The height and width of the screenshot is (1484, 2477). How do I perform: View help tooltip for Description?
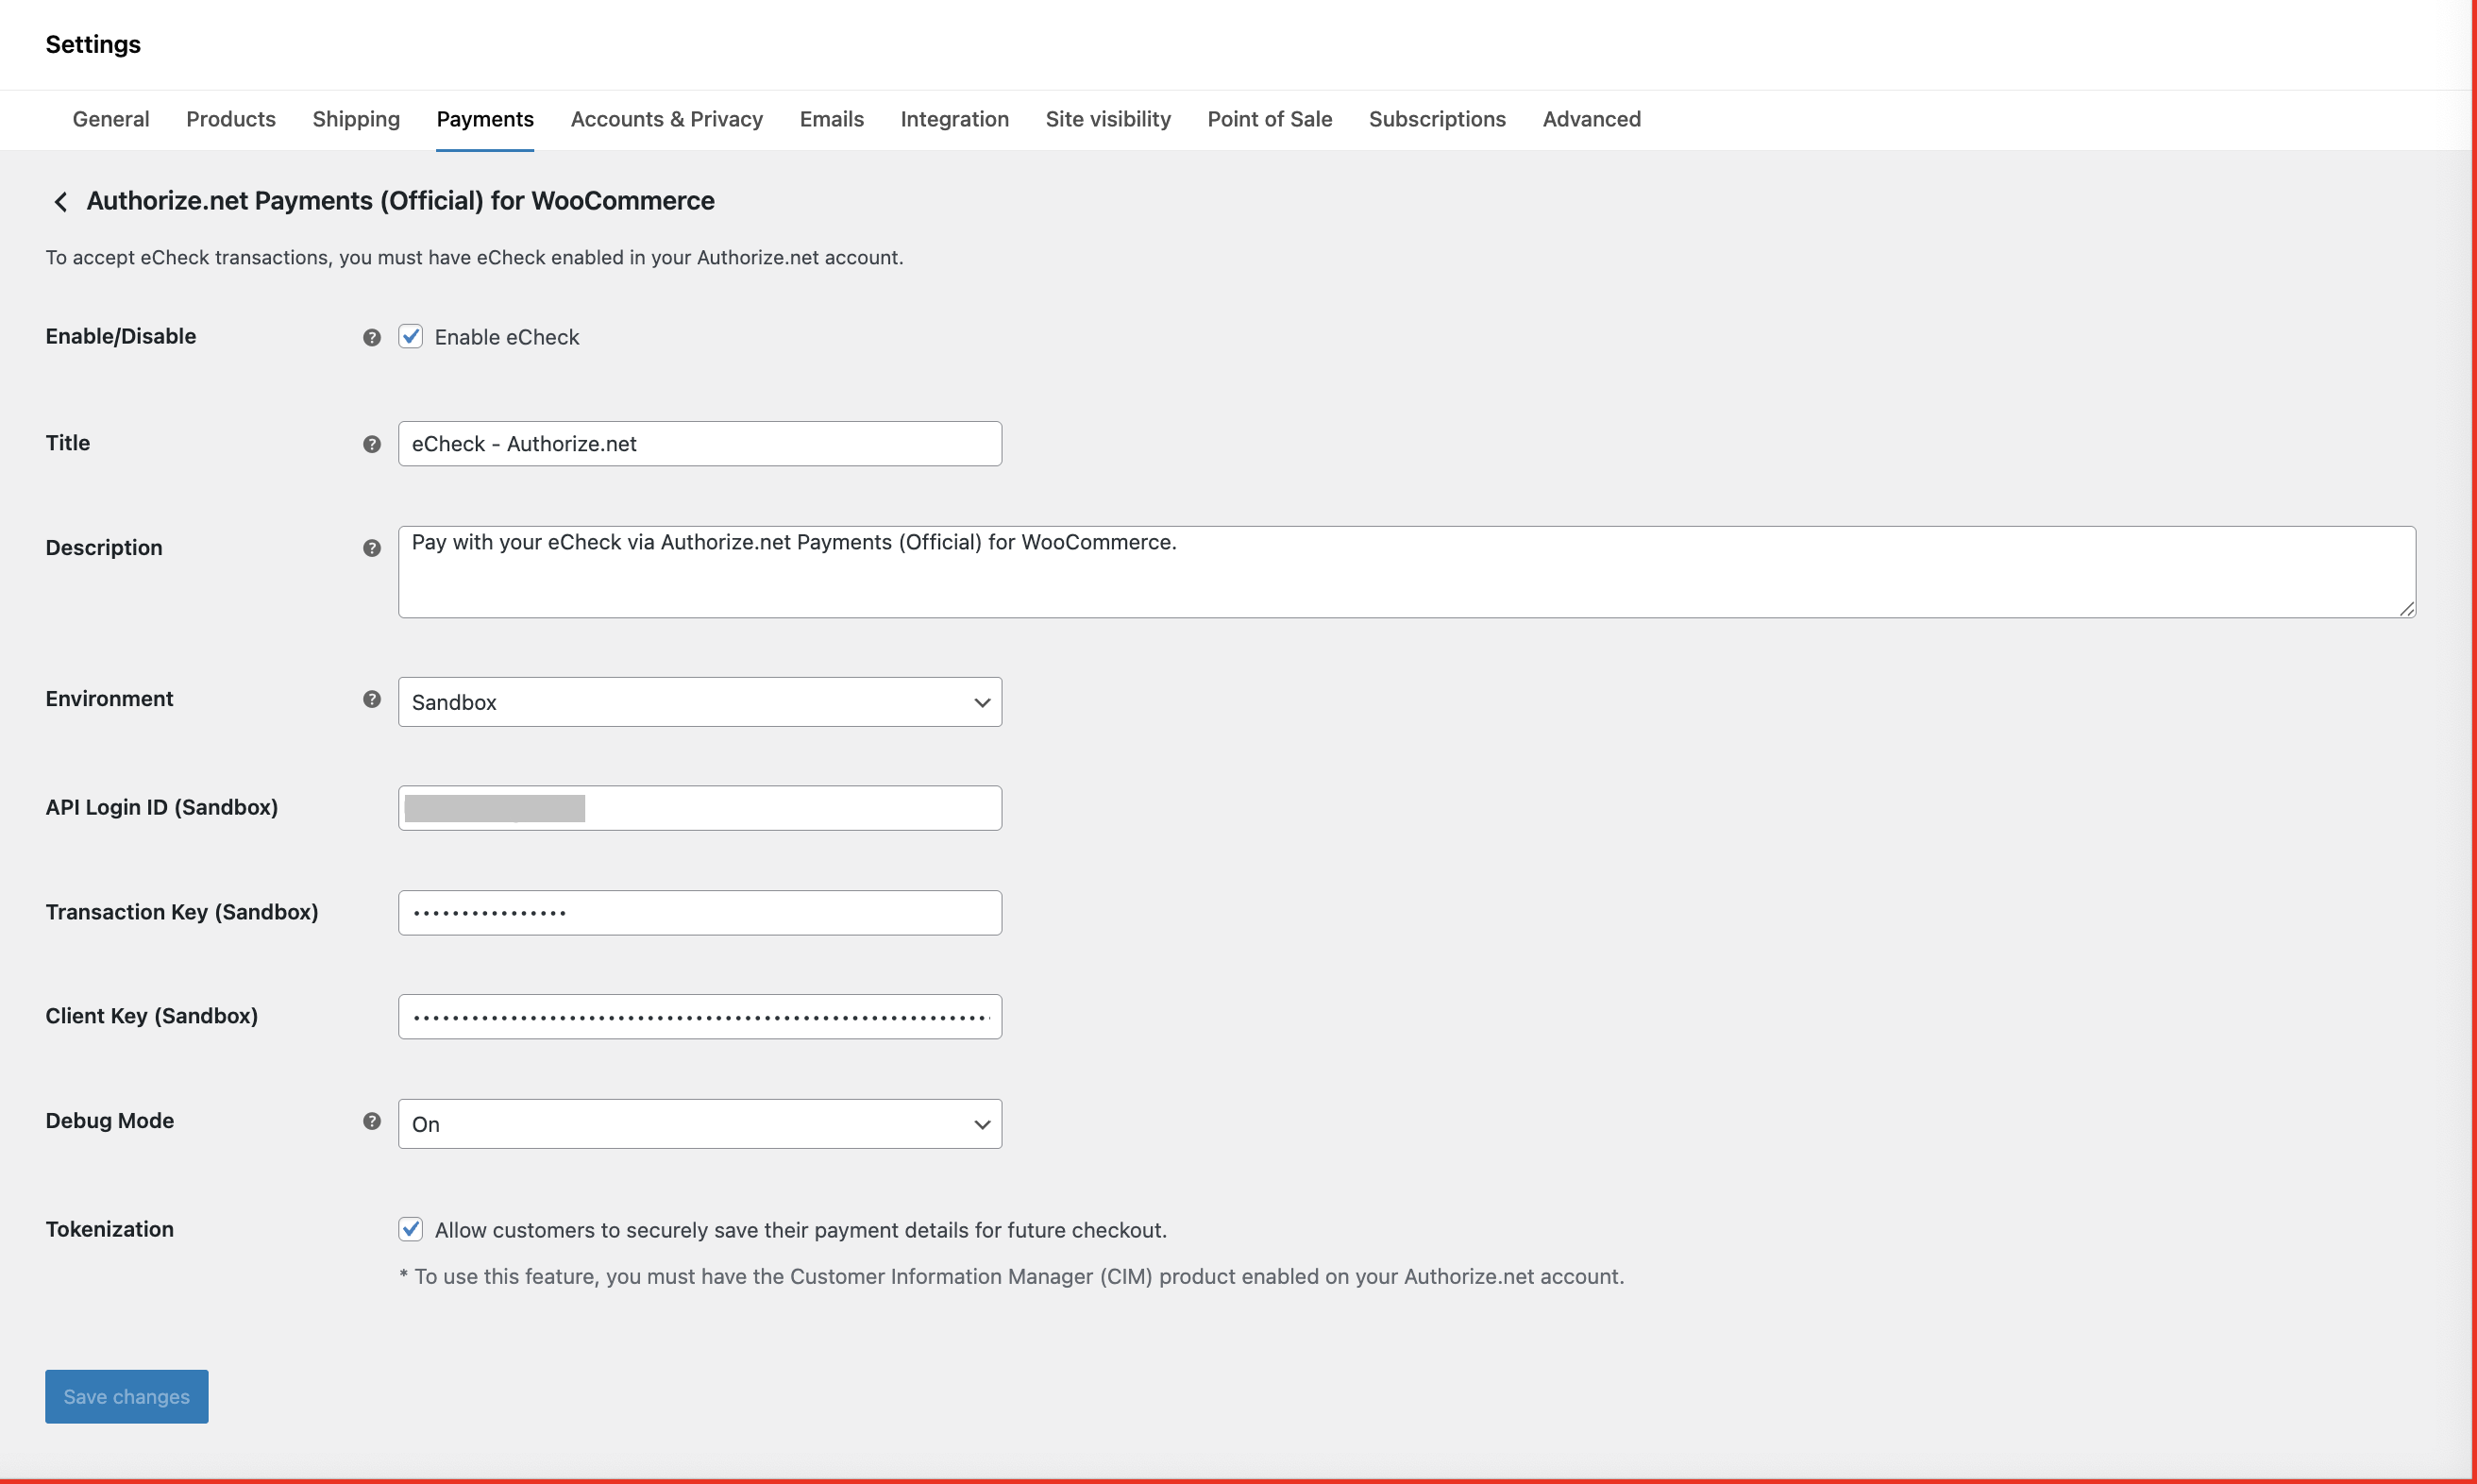coord(372,548)
